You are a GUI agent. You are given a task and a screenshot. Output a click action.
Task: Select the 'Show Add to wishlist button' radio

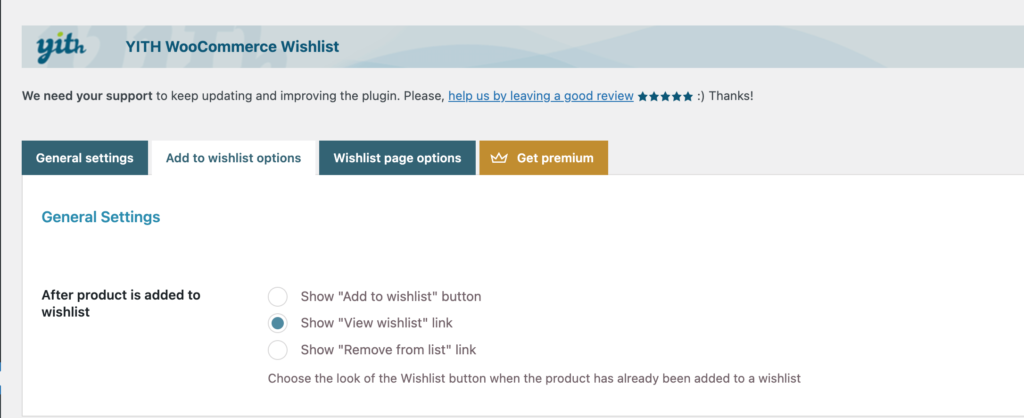coord(278,297)
